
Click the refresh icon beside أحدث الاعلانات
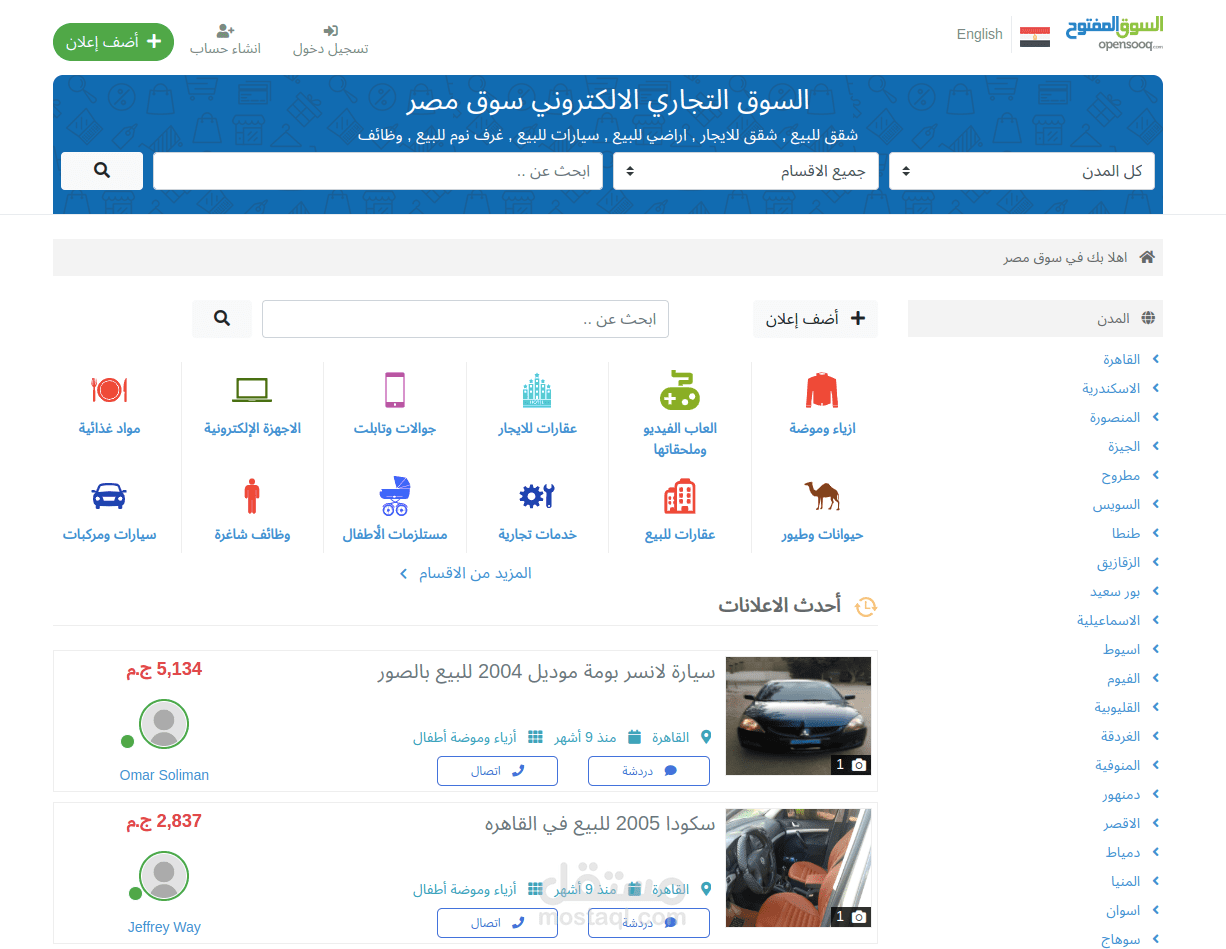click(x=866, y=606)
